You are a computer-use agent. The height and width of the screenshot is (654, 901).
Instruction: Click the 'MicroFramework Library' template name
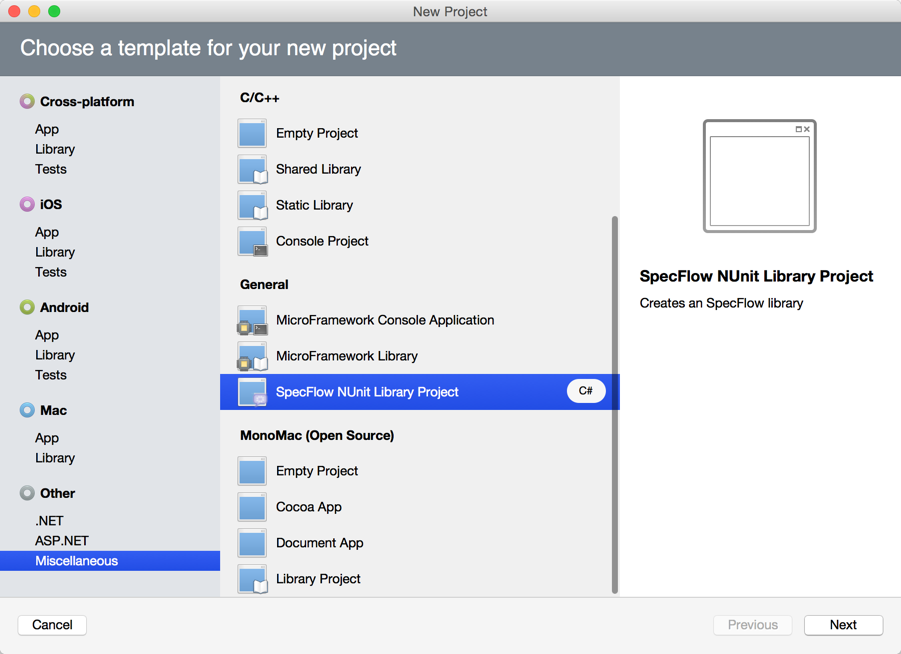click(x=346, y=356)
